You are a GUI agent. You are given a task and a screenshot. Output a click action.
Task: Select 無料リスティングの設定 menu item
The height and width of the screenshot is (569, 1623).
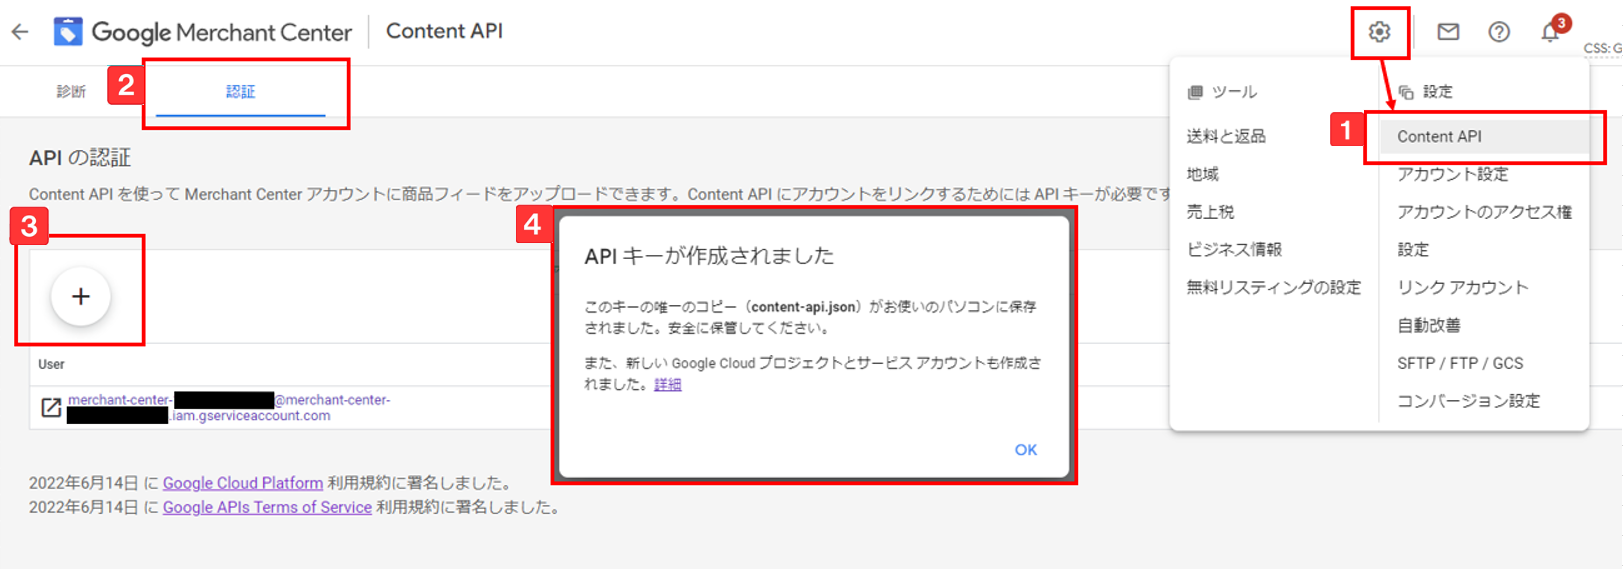point(1274,288)
